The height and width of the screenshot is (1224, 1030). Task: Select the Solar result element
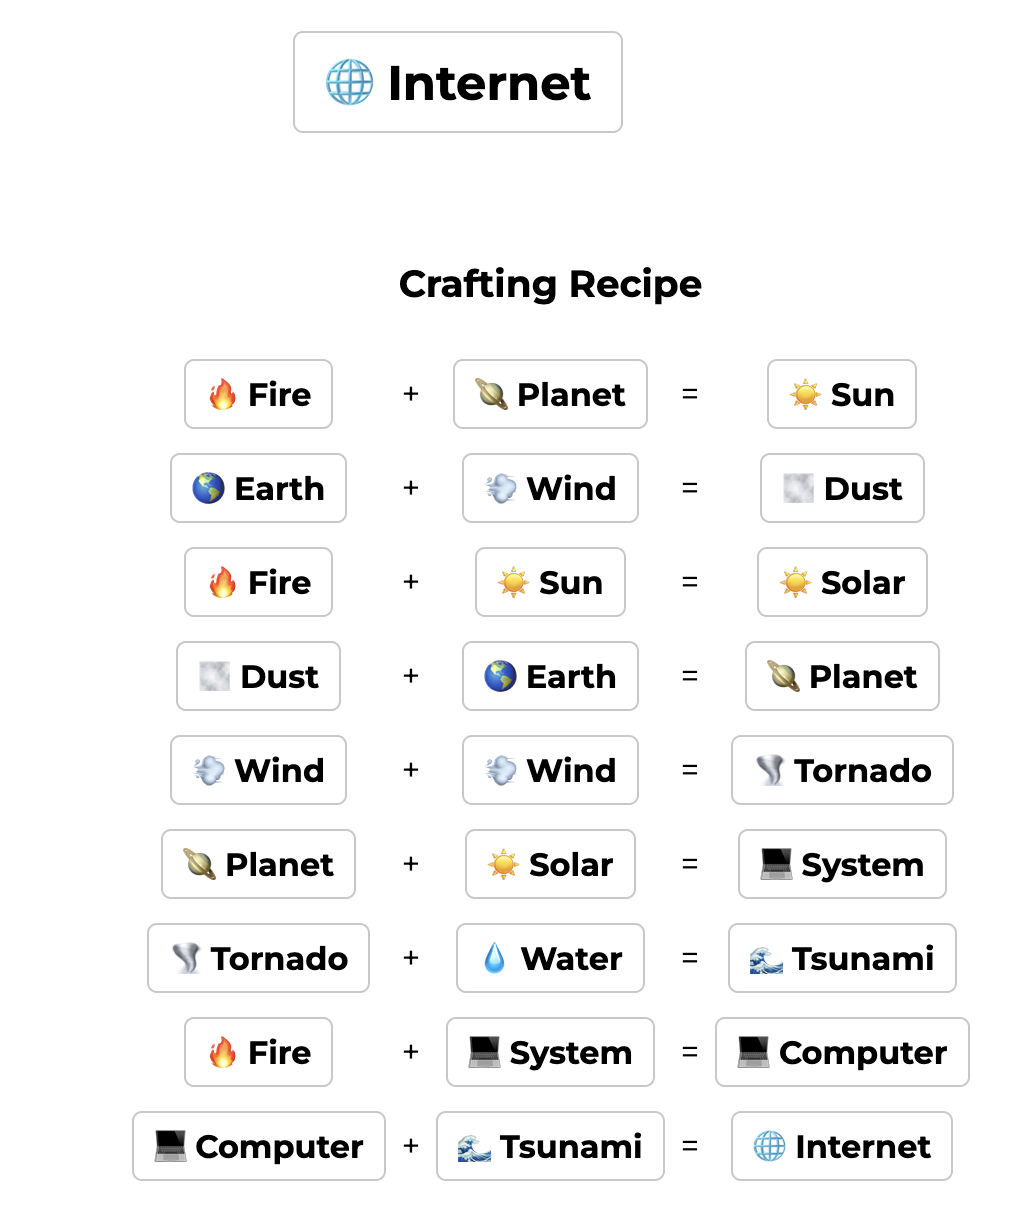pos(842,582)
